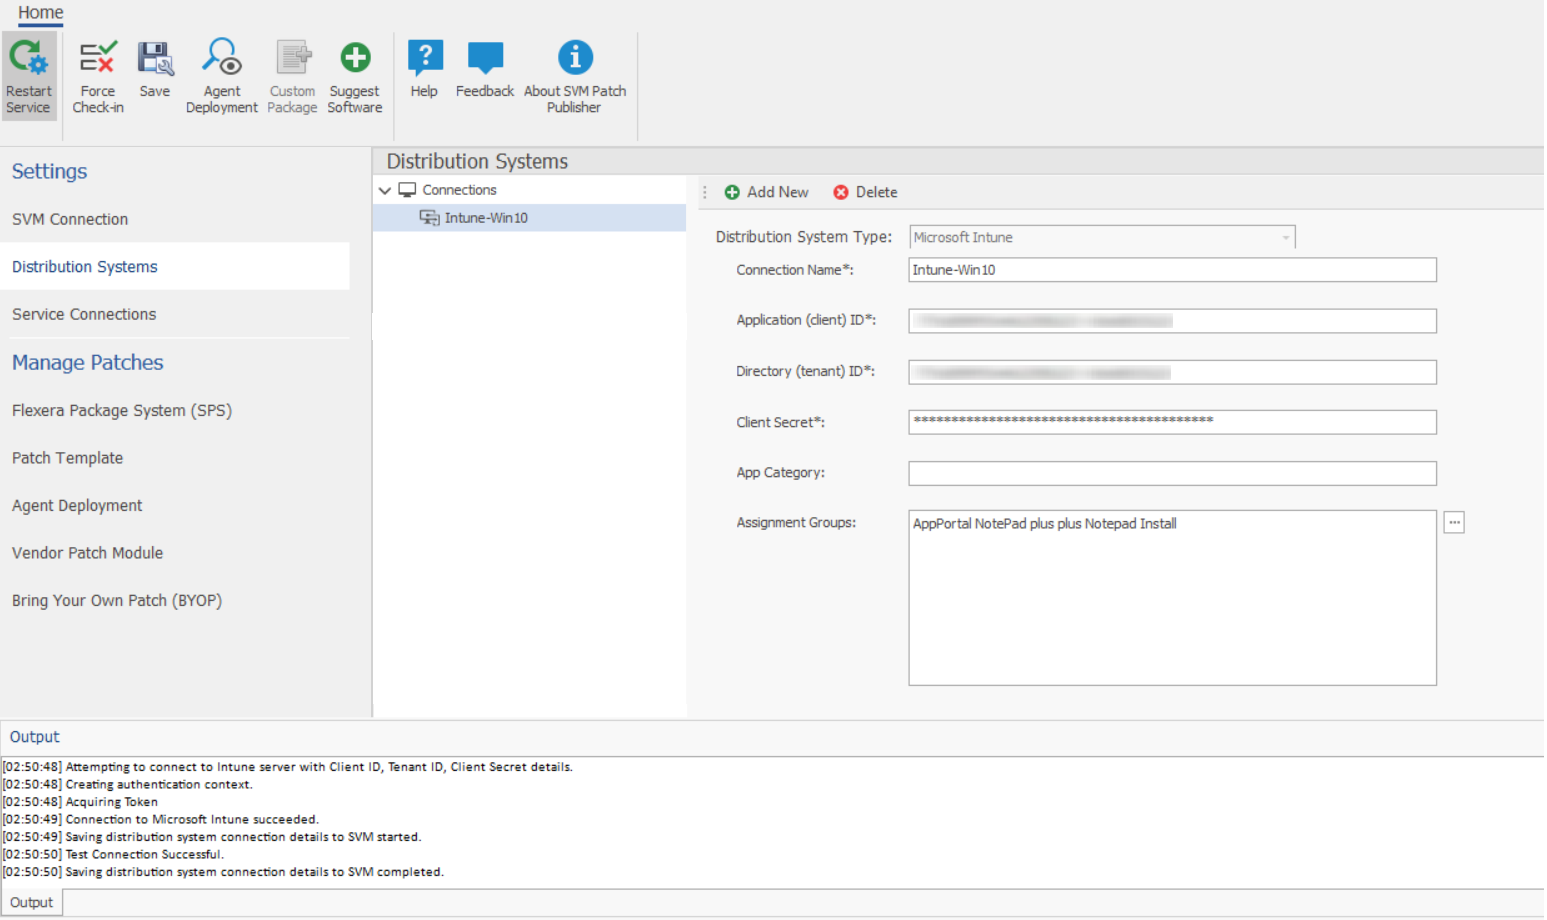The width and height of the screenshot is (1547, 920).
Task: Open Agent Deployment in the sidebar
Action: point(77,506)
